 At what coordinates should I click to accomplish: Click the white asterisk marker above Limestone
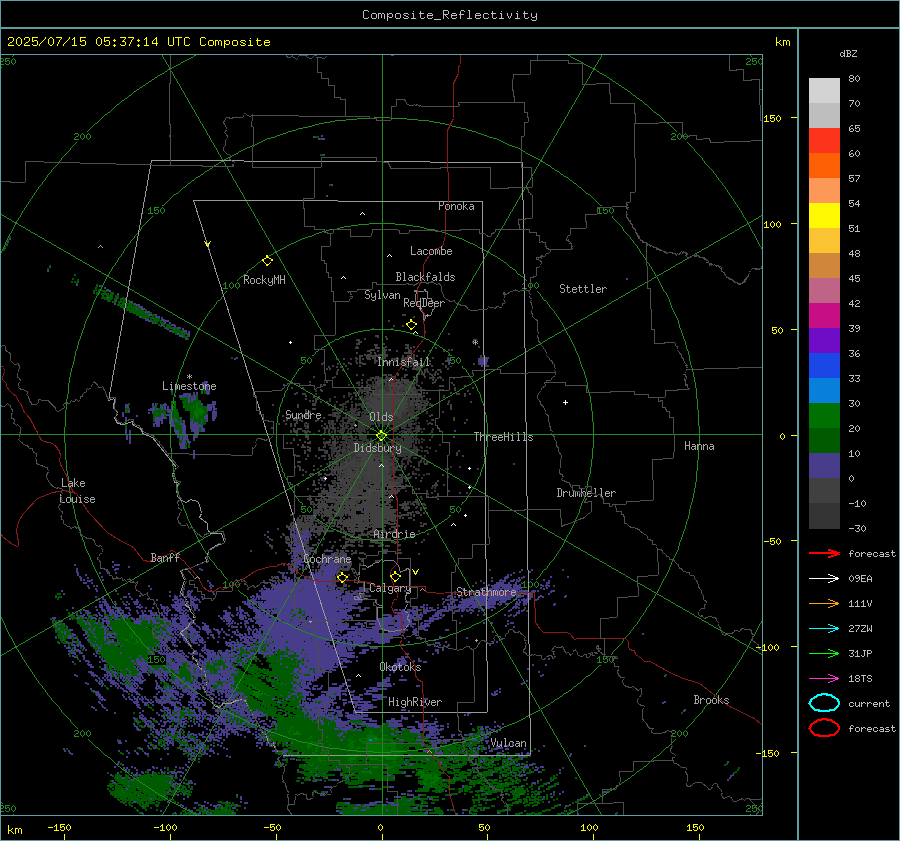click(x=189, y=377)
